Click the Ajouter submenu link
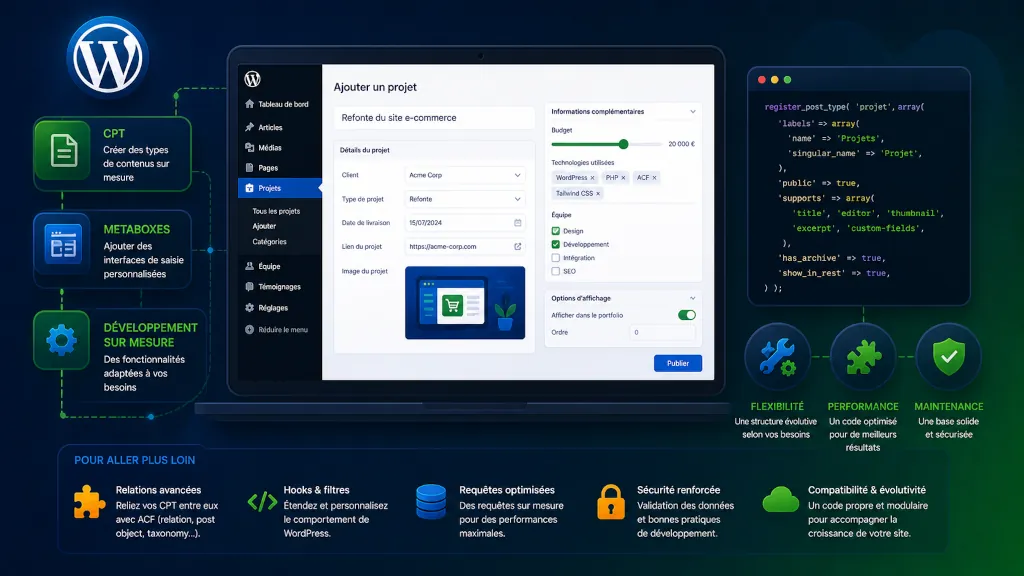The image size is (1024, 576). point(264,226)
